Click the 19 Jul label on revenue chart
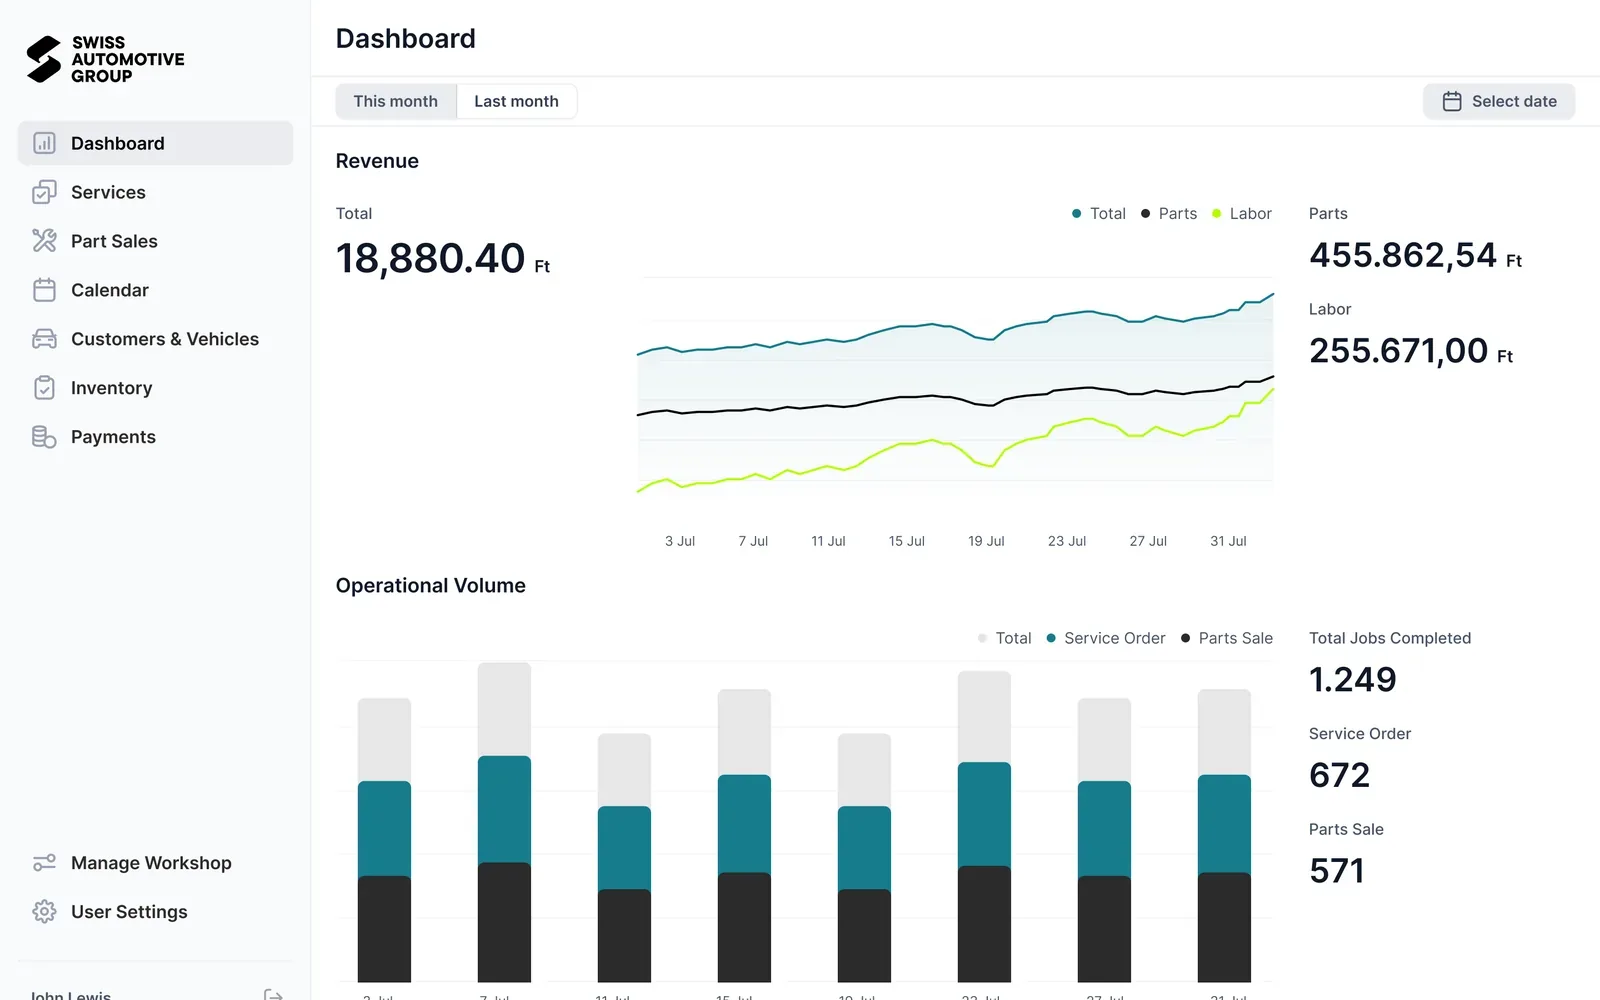This screenshot has height=1000, width=1600. pos(986,541)
